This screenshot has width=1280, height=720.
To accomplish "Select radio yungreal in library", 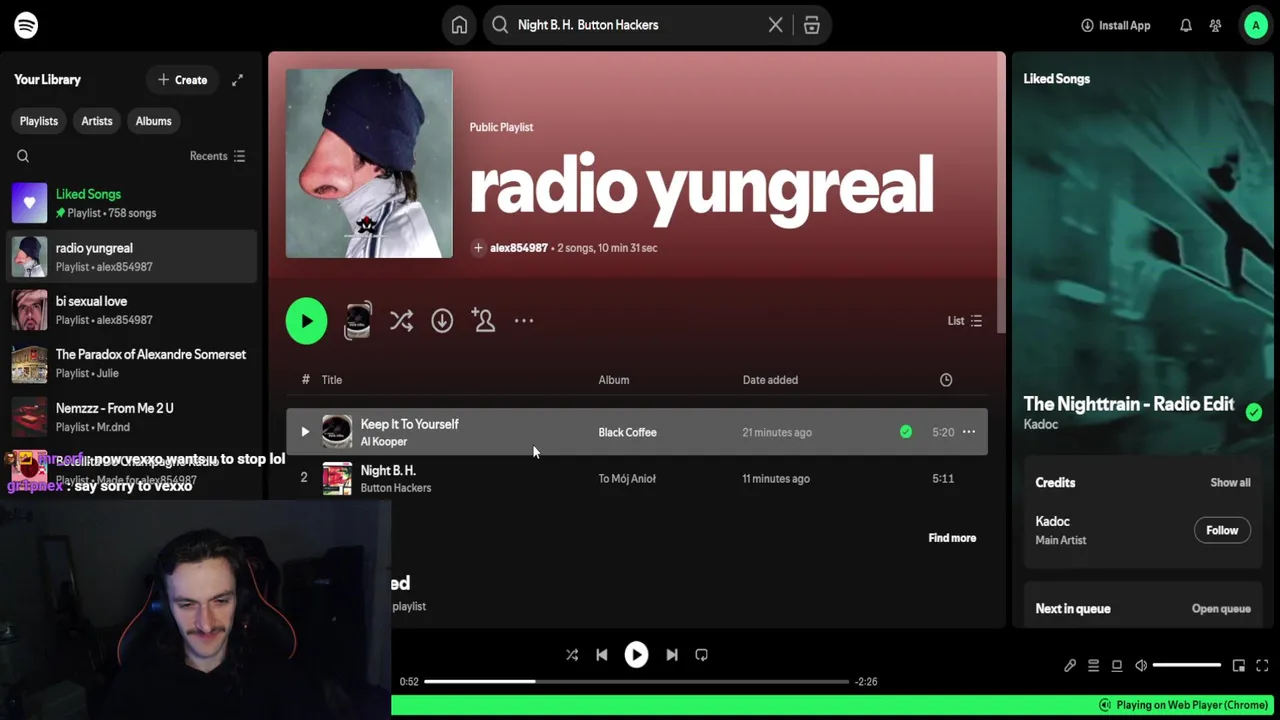I will [130, 257].
